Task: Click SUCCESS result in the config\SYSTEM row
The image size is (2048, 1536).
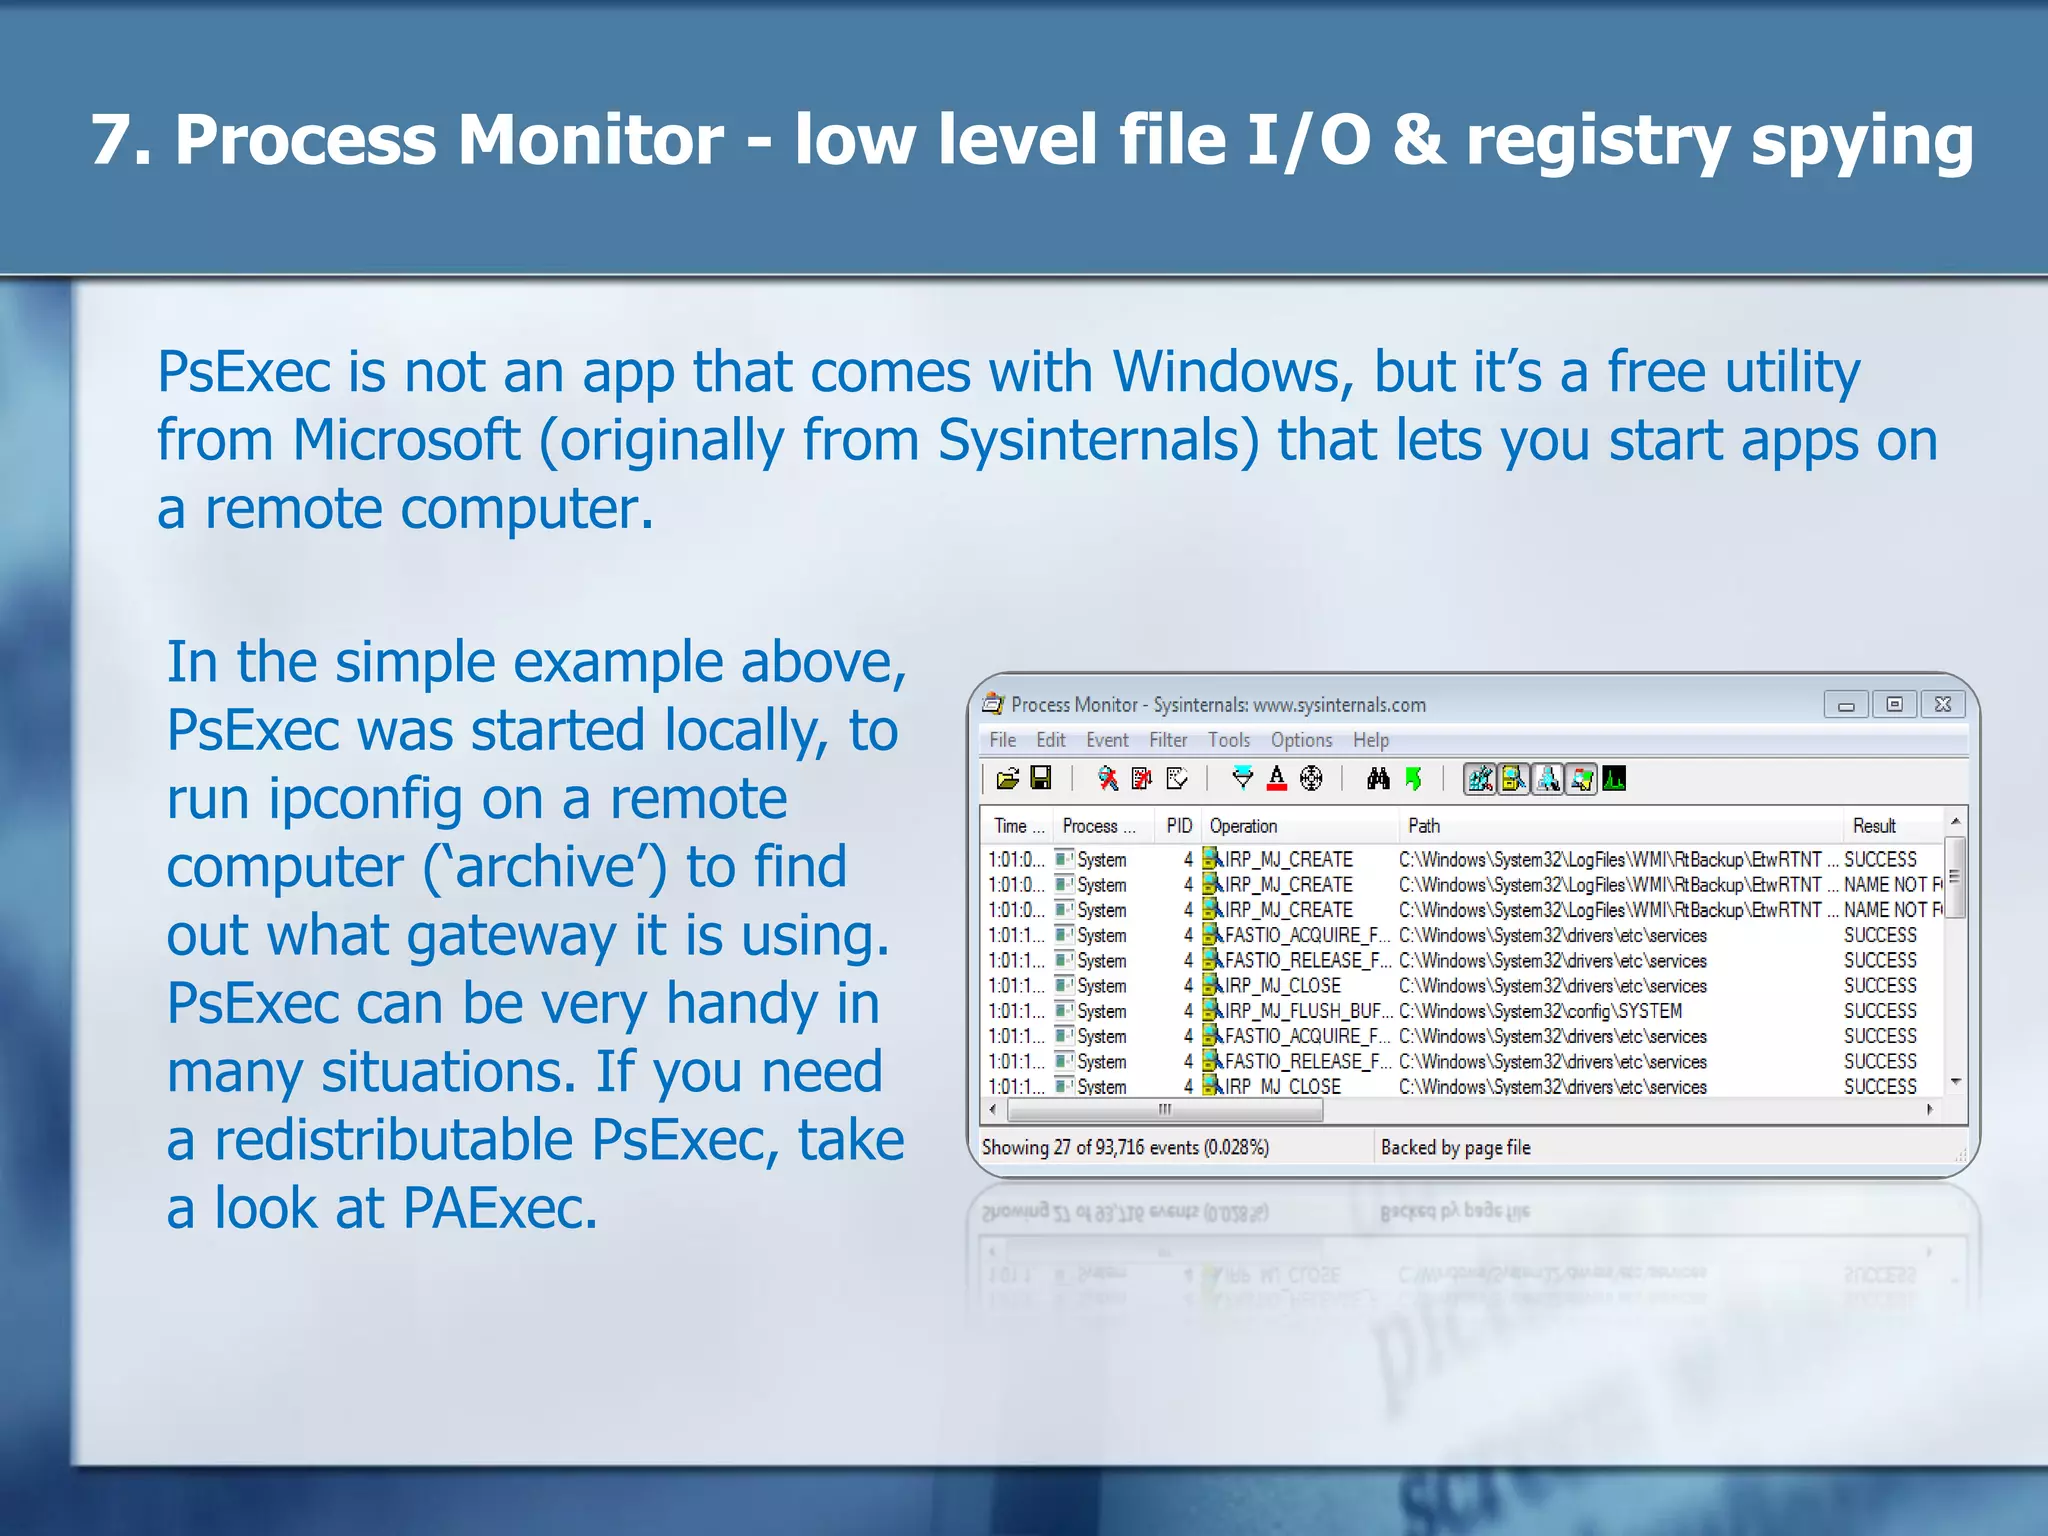Action: coord(1880,1011)
